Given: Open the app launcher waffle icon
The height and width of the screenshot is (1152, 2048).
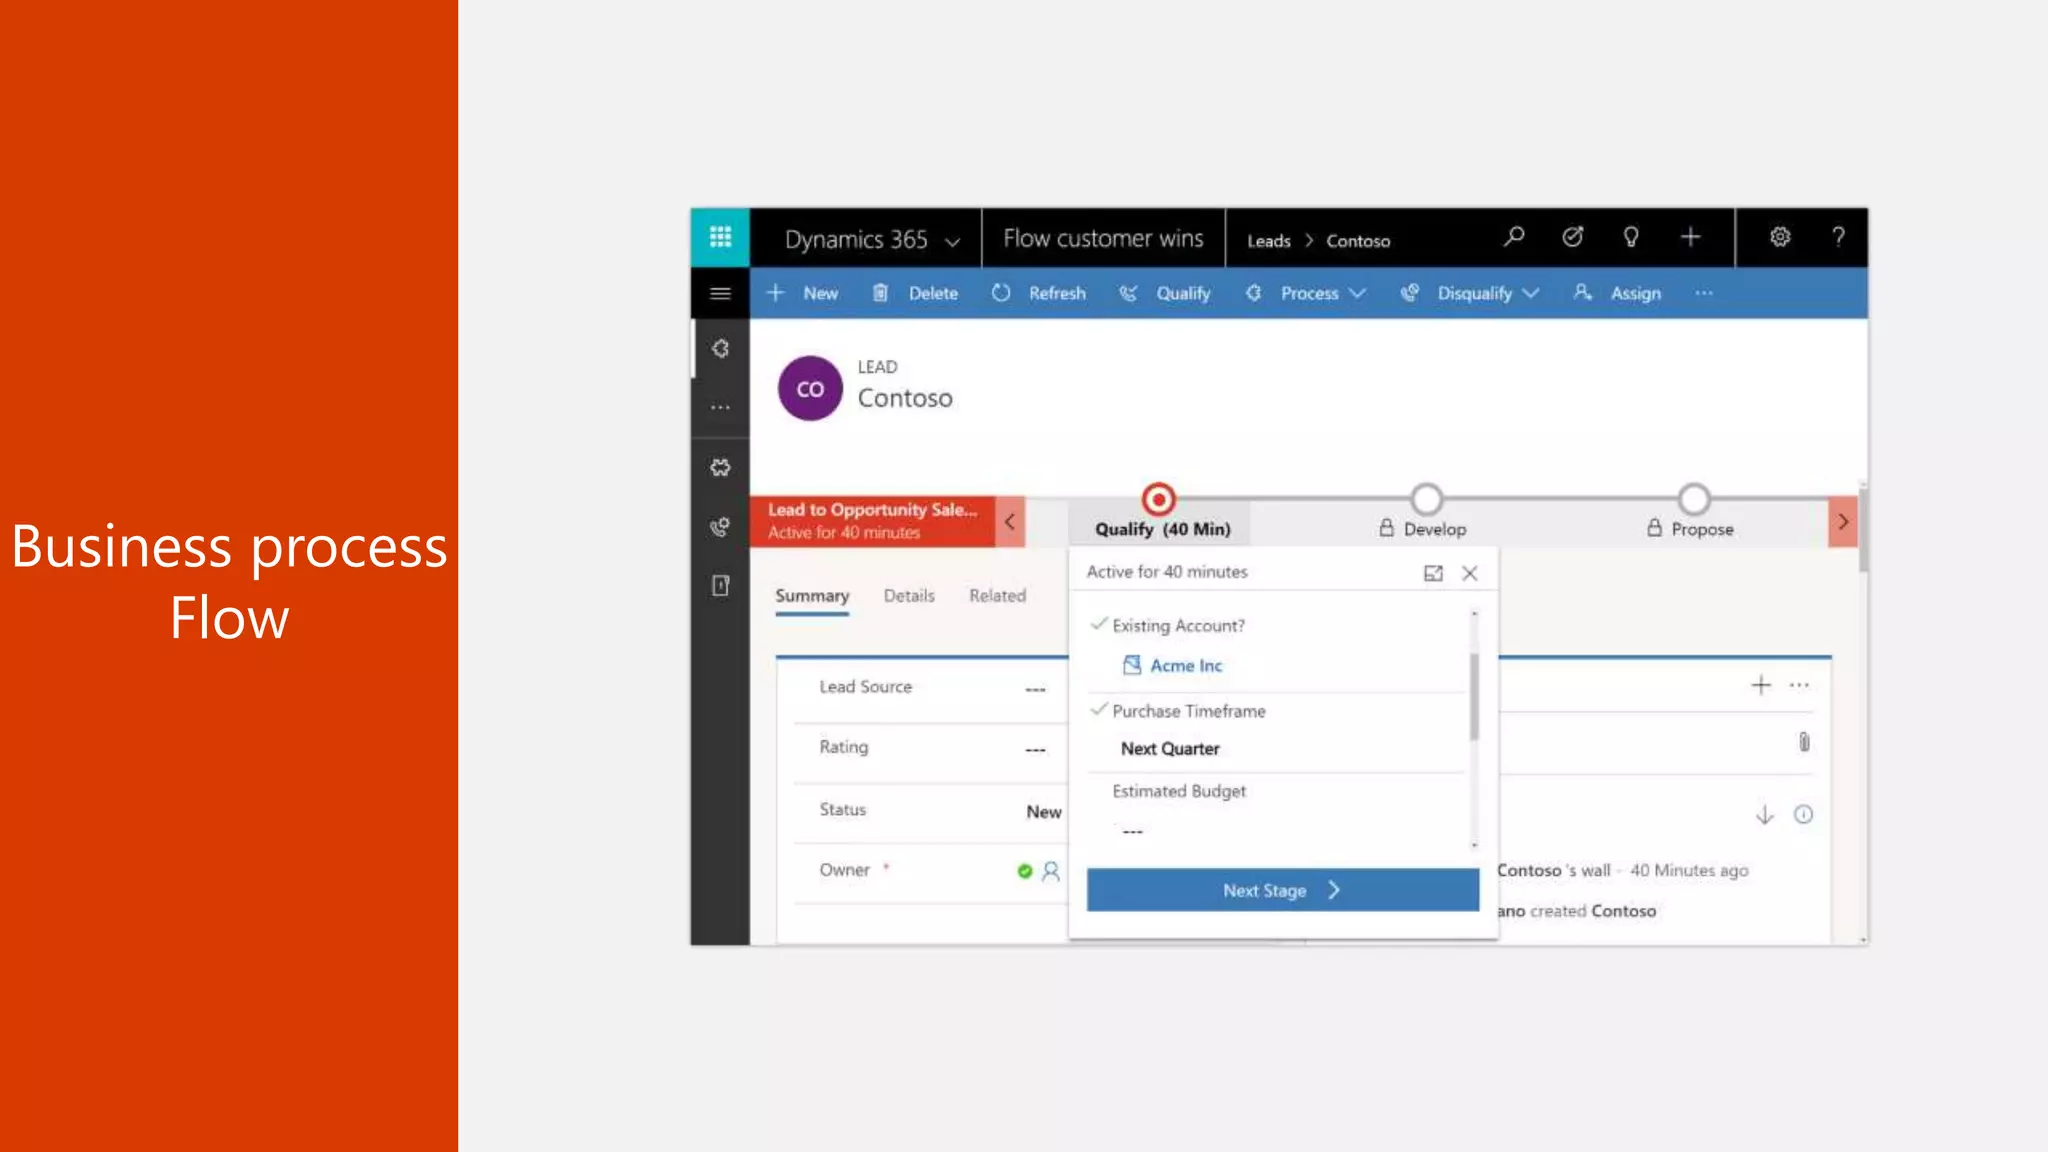Looking at the screenshot, I should click(x=720, y=237).
